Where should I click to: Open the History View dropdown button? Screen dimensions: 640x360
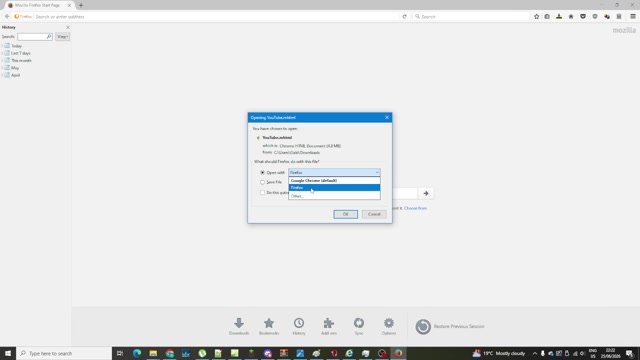(x=62, y=36)
